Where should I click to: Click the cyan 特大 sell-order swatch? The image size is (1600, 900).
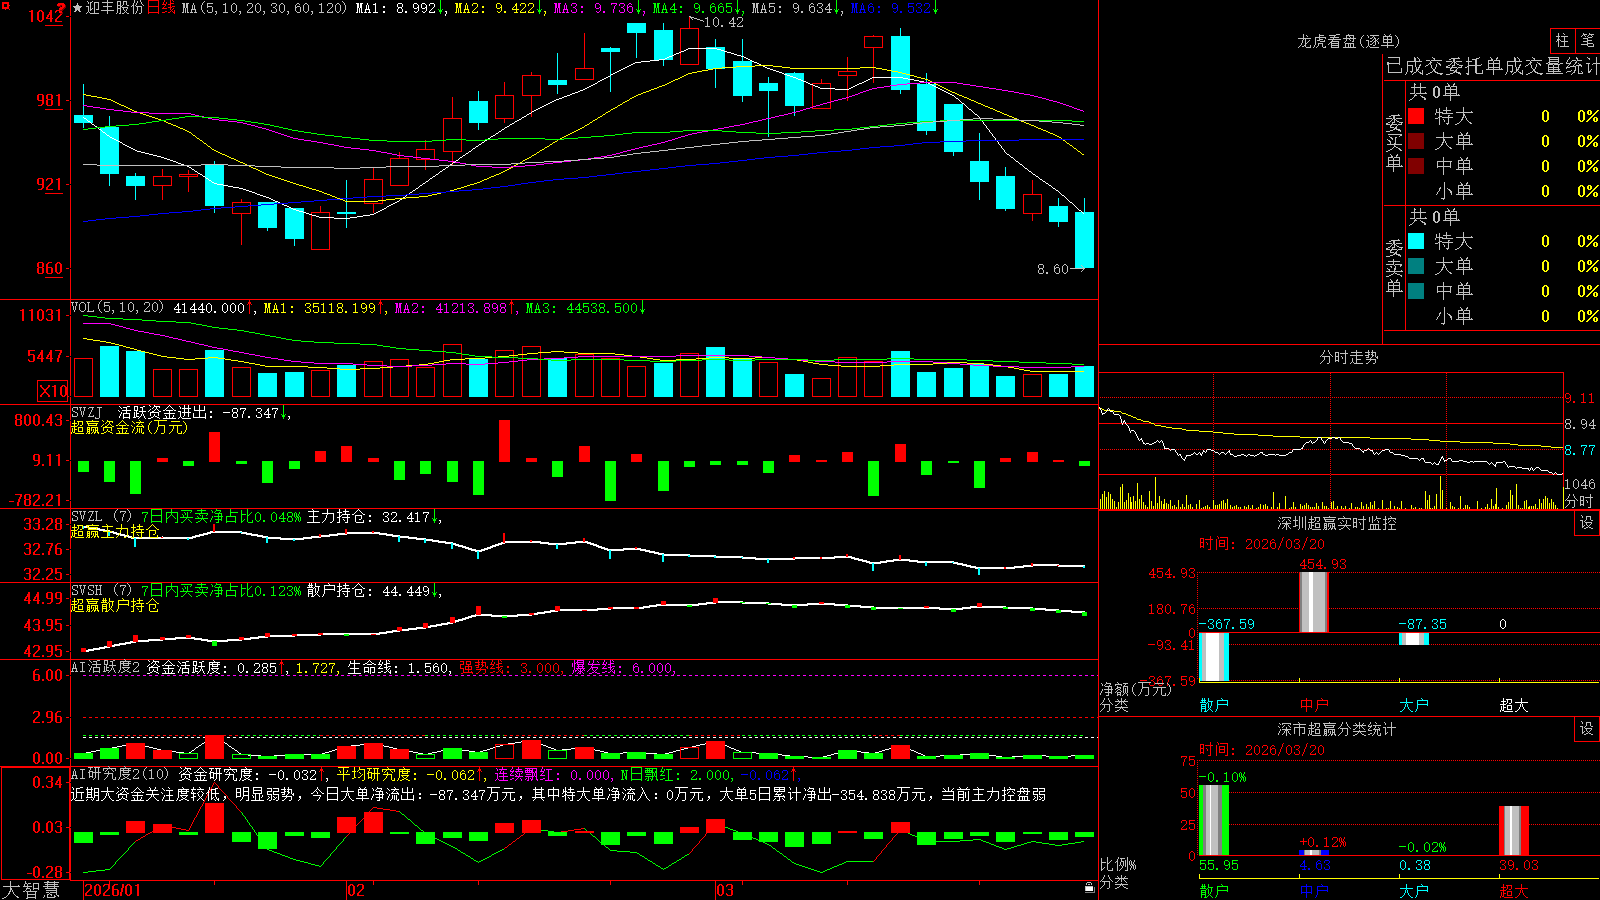click(1416, 241)
